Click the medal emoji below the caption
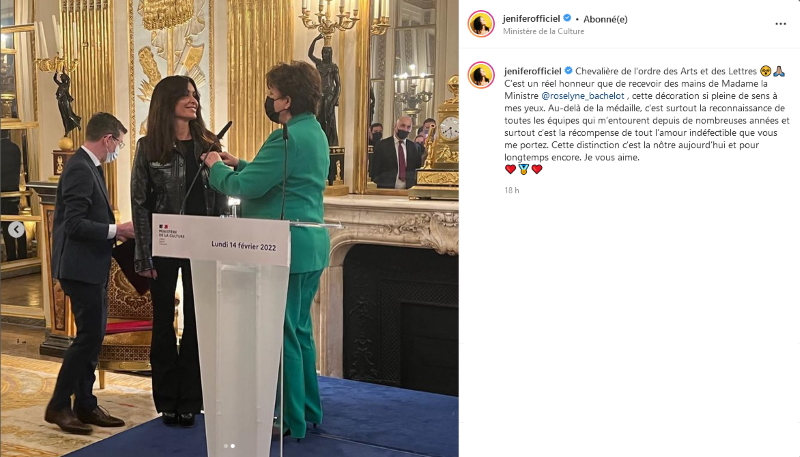The width and height of the screenshot is (800, 457). coord(523,169)
